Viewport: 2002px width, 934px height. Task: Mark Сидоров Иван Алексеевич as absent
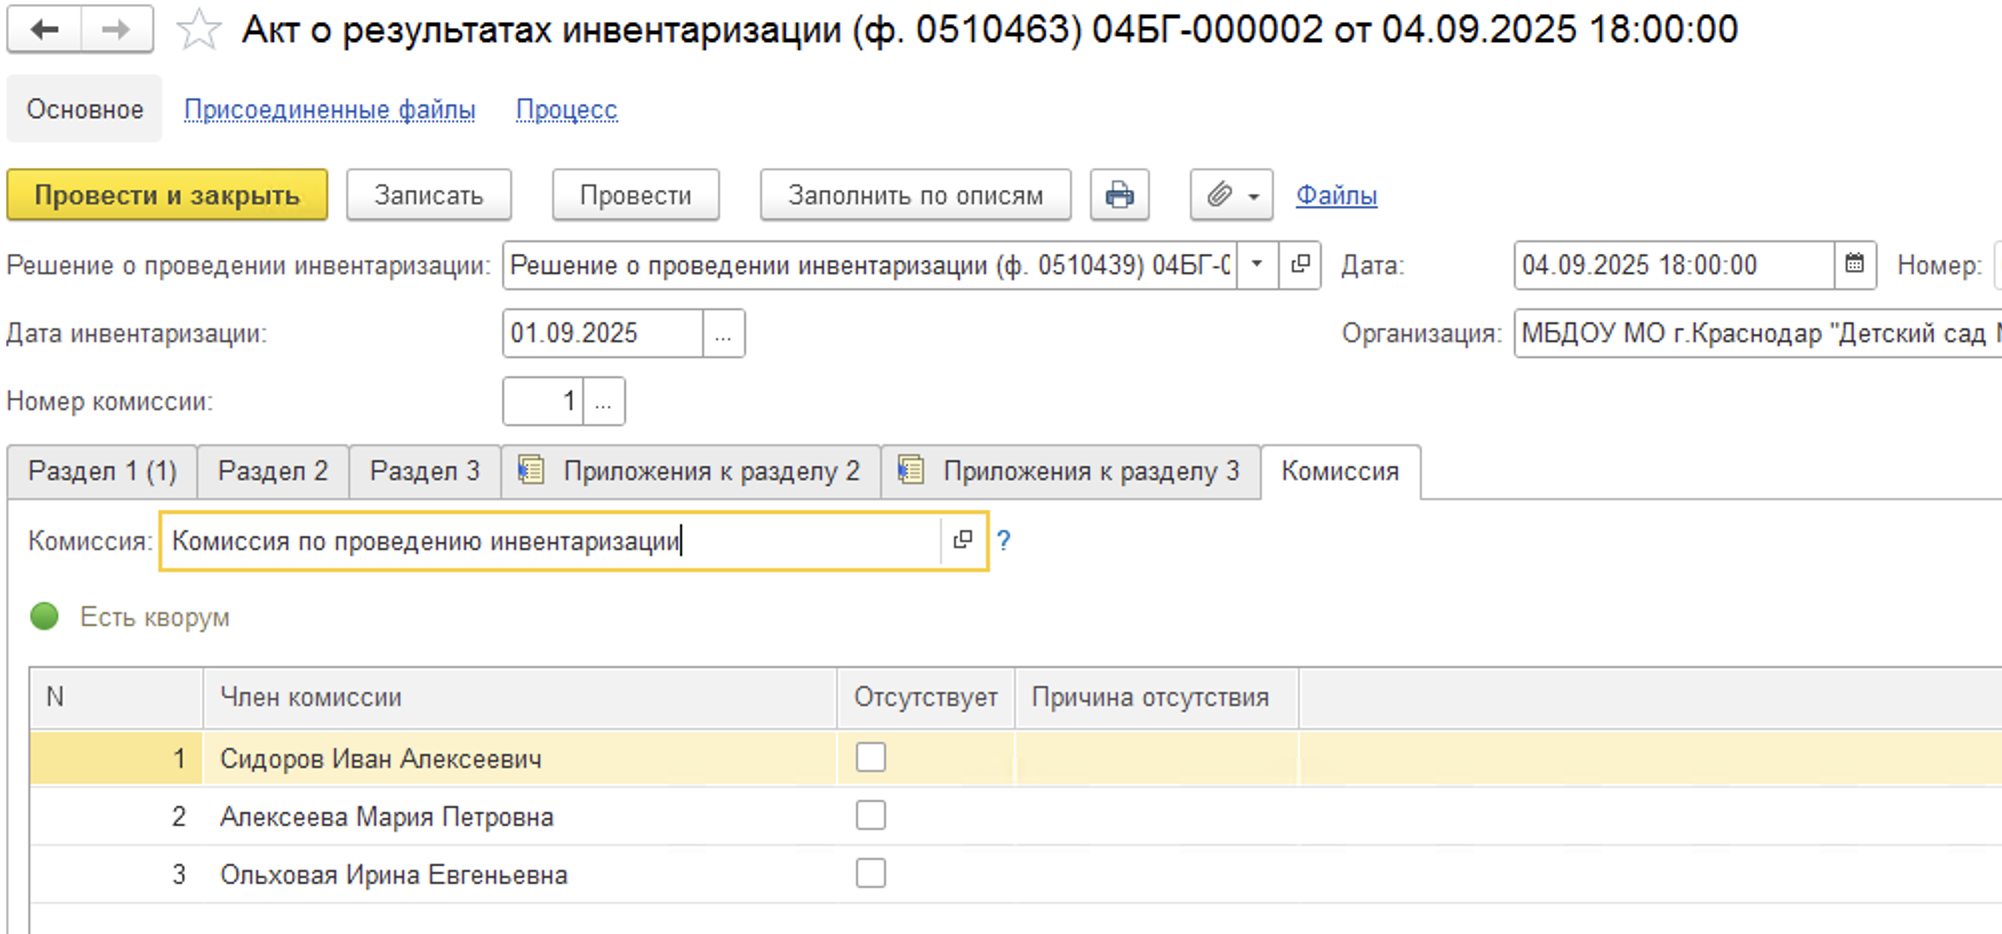(x=870, y=758)
